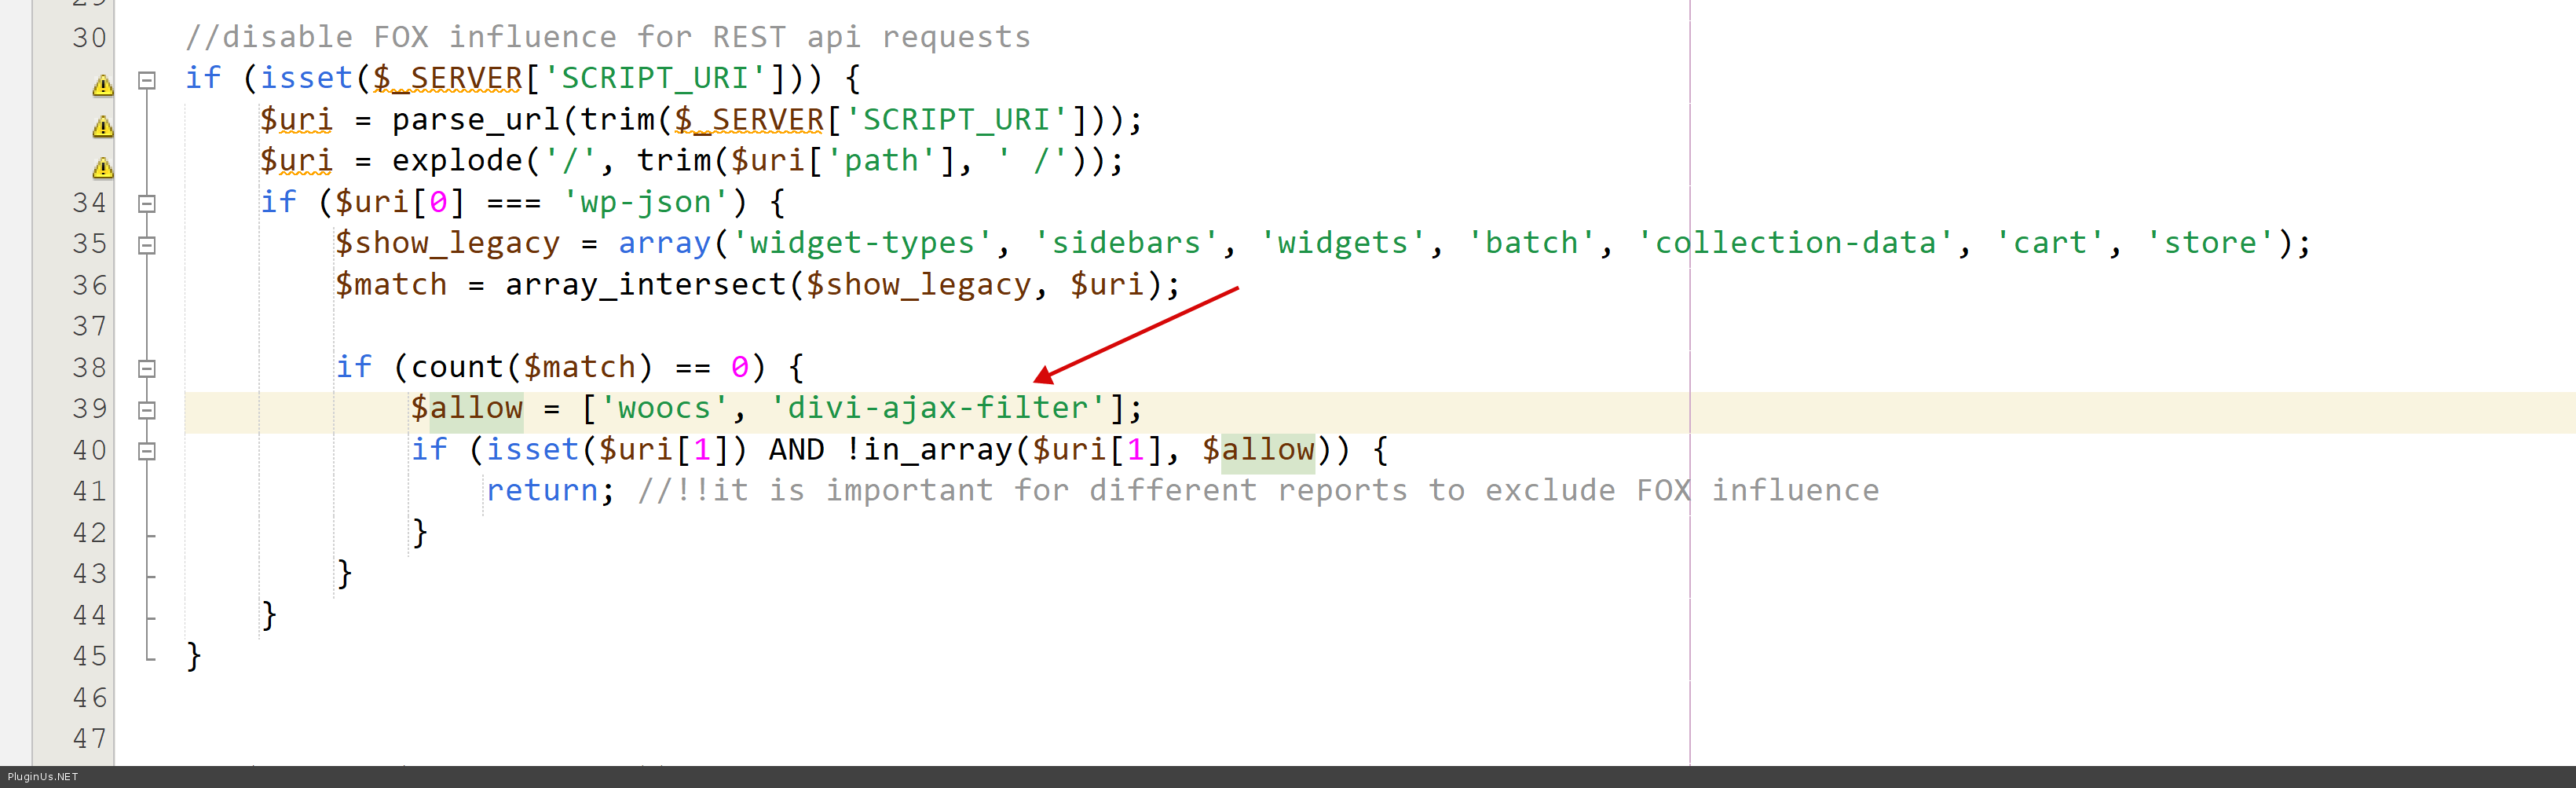Collapse the outer if isset SCRIPT_URI block
2576x788 pixels.
point(147,80)
